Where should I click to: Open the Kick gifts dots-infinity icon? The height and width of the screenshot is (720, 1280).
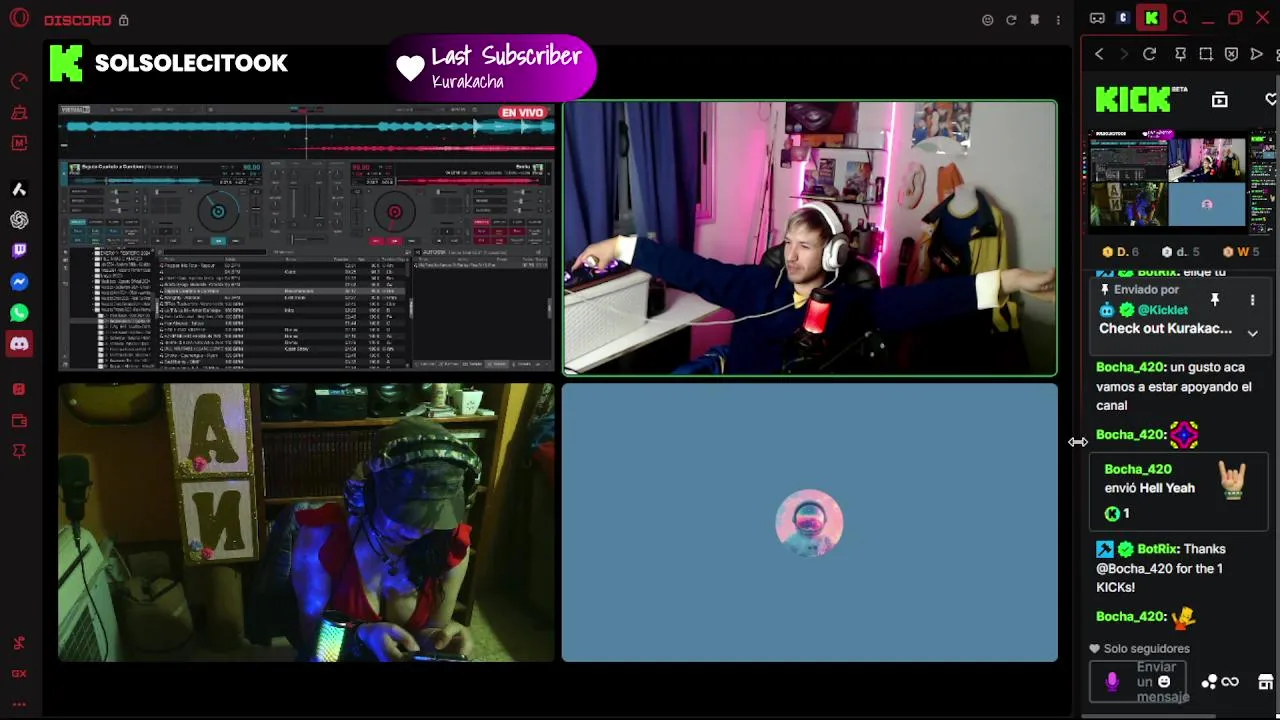click(x=1220, y=682)
